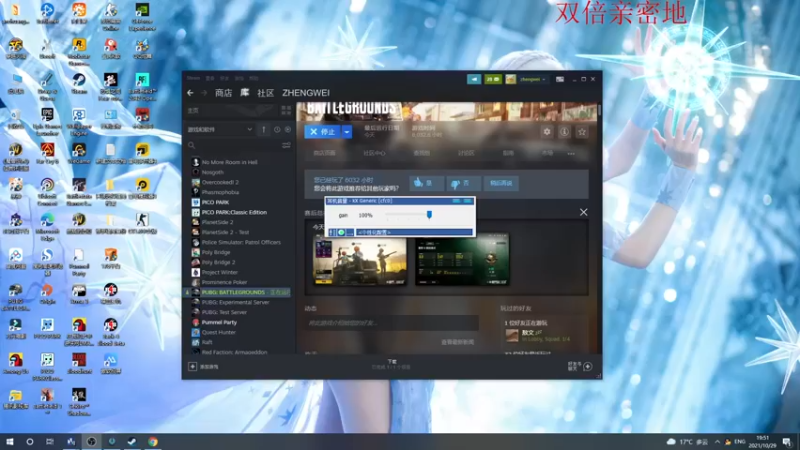Close the post-game summary with X
Screen dimensions: 800x450
583,212
